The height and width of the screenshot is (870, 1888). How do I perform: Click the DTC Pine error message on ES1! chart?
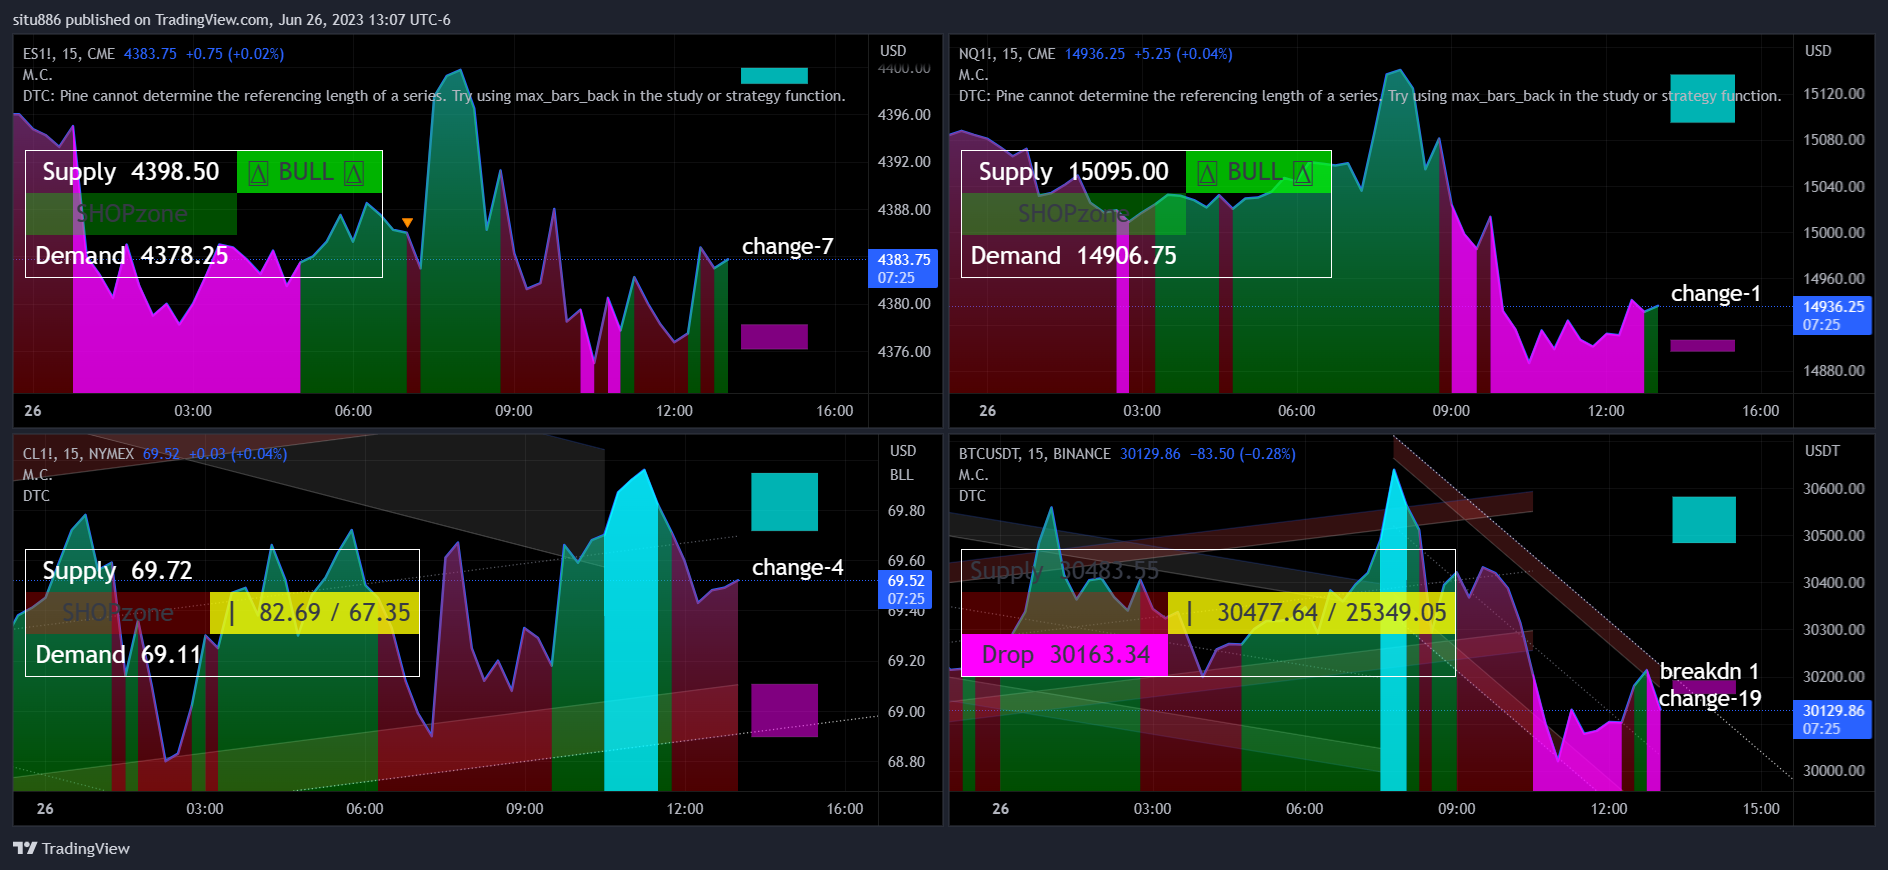coord(434,96)
